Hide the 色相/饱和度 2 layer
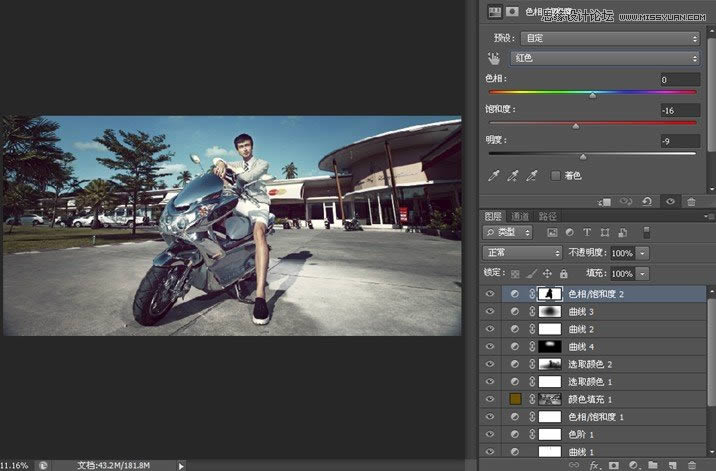This screenshot has height=471, width=716. (x=490, y=294)
